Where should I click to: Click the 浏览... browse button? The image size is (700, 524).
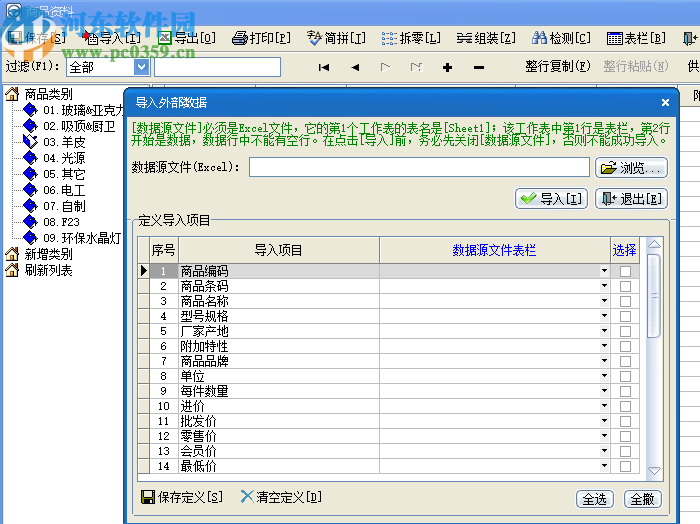pos(631,168)
